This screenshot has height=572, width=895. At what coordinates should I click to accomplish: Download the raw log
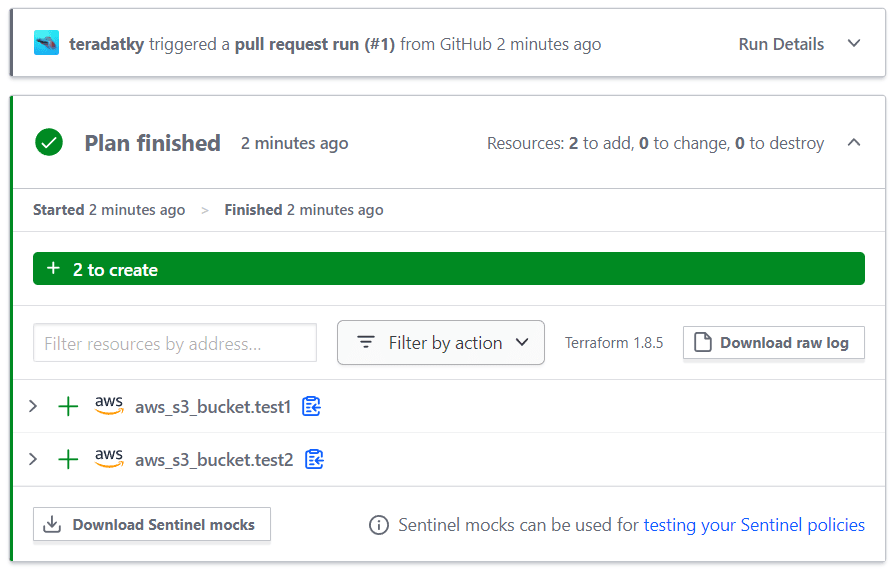[x=773, y=343]
